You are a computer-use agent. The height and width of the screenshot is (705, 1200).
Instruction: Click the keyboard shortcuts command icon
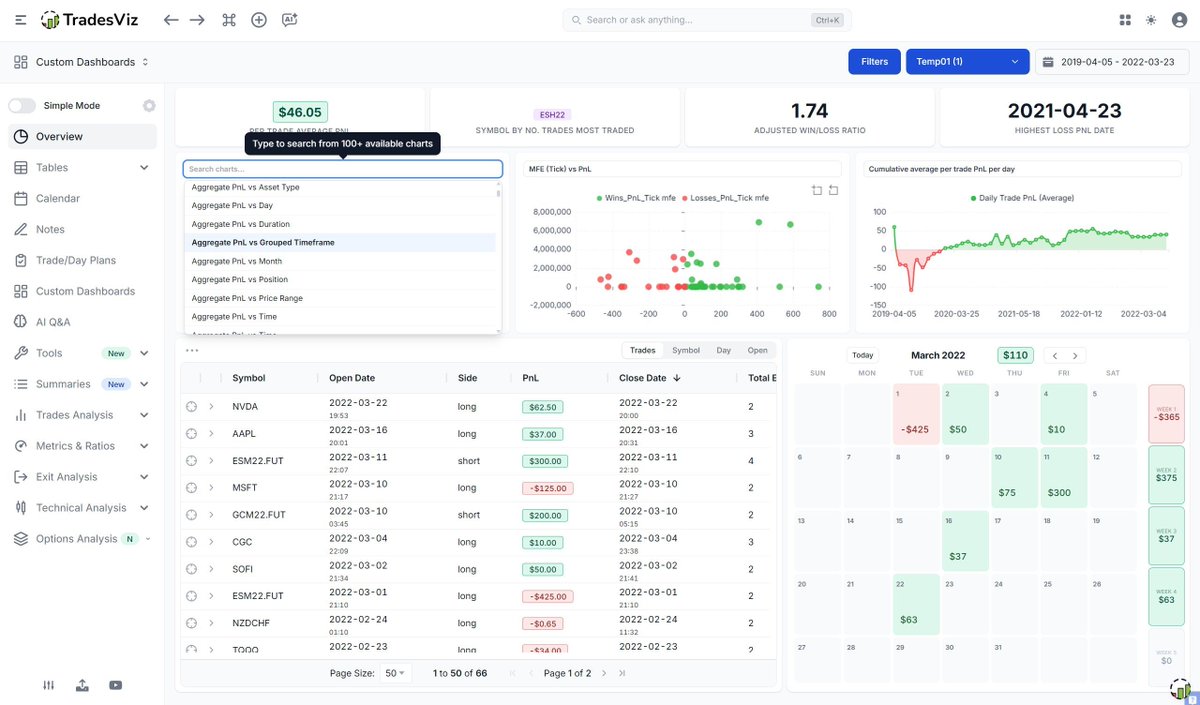click(x=229, y=20)
